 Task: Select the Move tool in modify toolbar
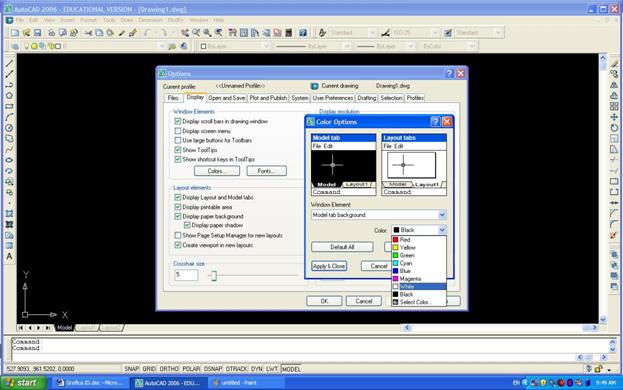coord(614,117)
